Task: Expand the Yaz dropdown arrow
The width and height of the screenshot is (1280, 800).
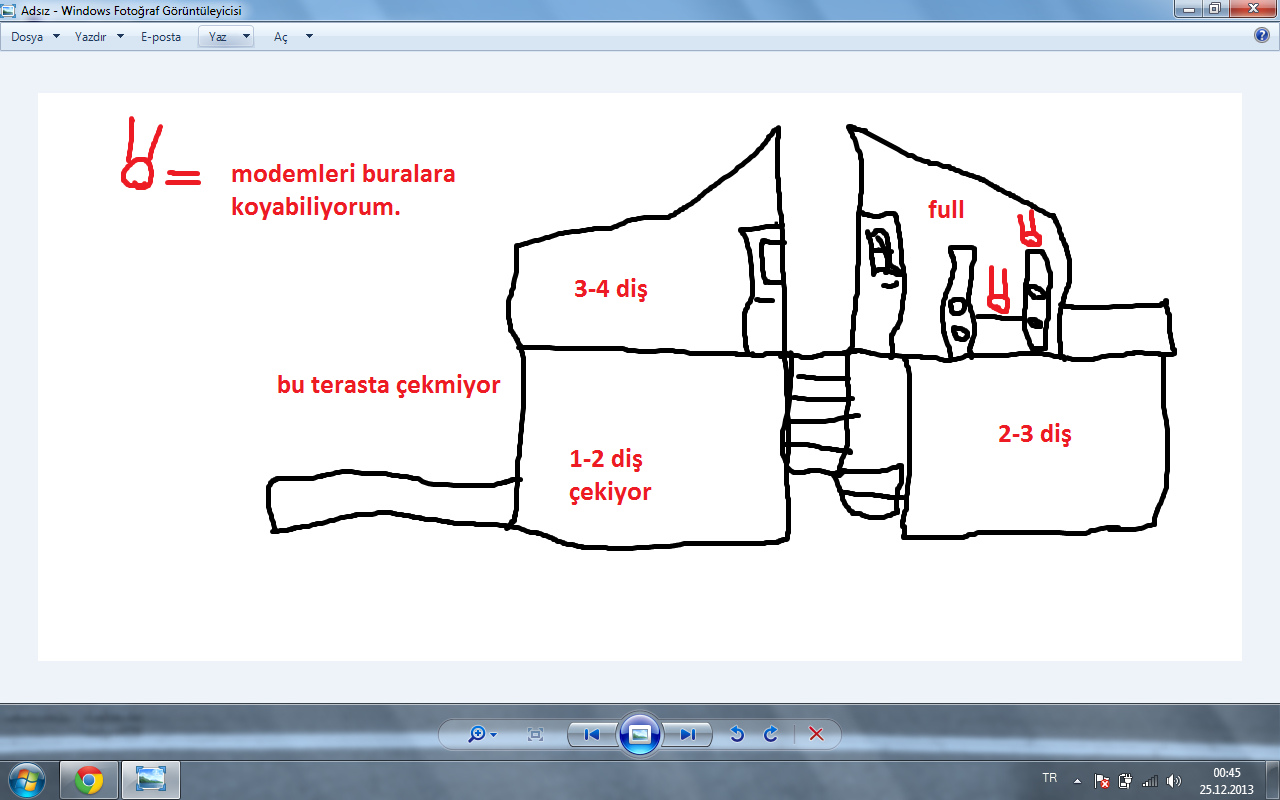Action: point(246,36)
